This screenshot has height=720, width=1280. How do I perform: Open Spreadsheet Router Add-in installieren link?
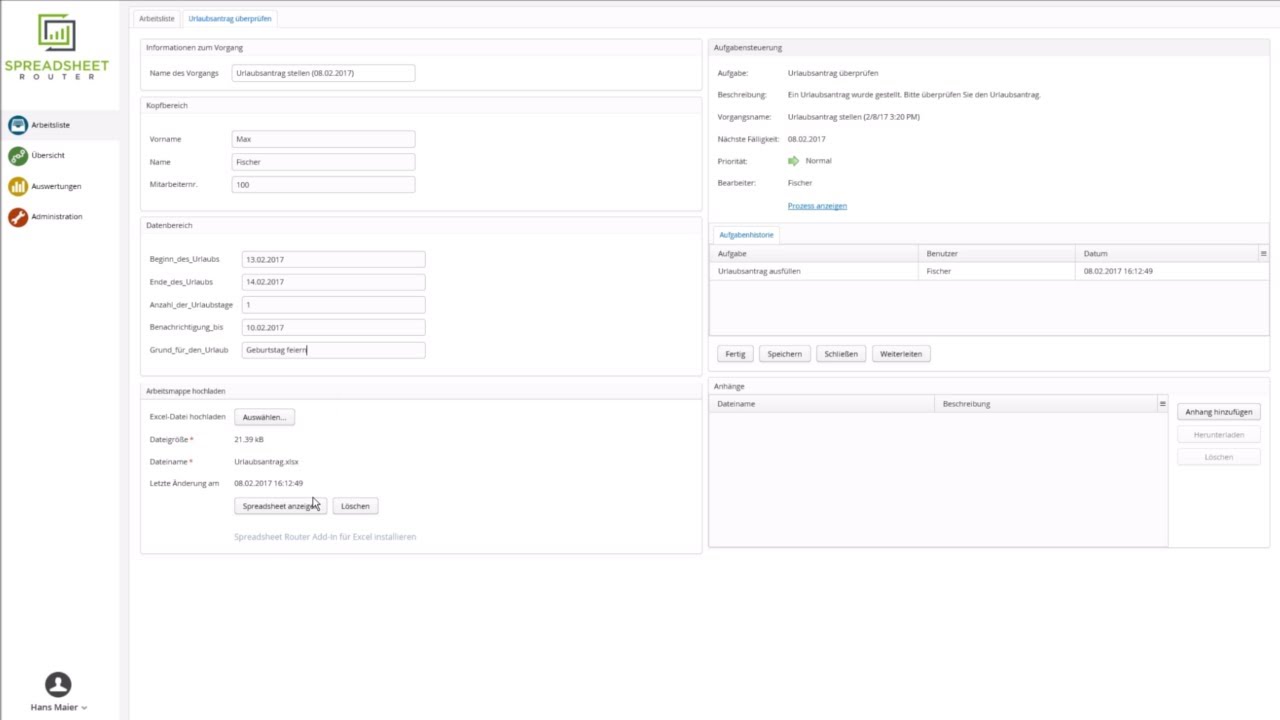click(325, 537)
